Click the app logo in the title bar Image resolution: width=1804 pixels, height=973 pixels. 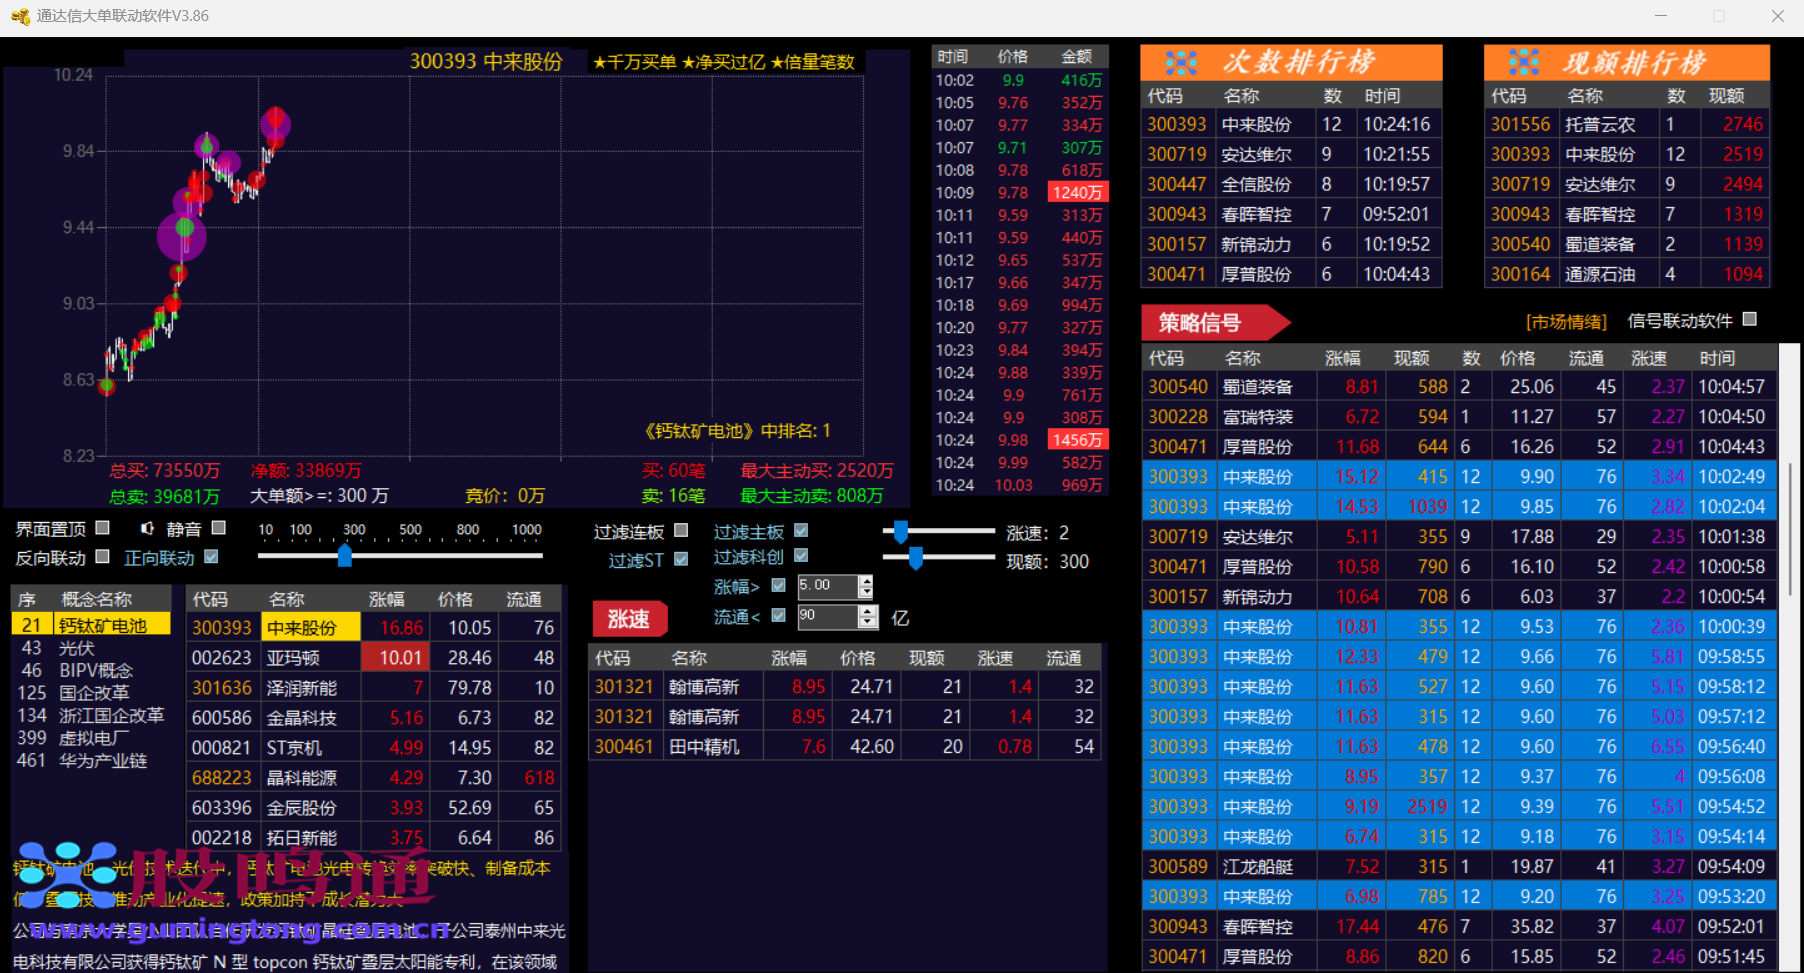pos(19,16)
